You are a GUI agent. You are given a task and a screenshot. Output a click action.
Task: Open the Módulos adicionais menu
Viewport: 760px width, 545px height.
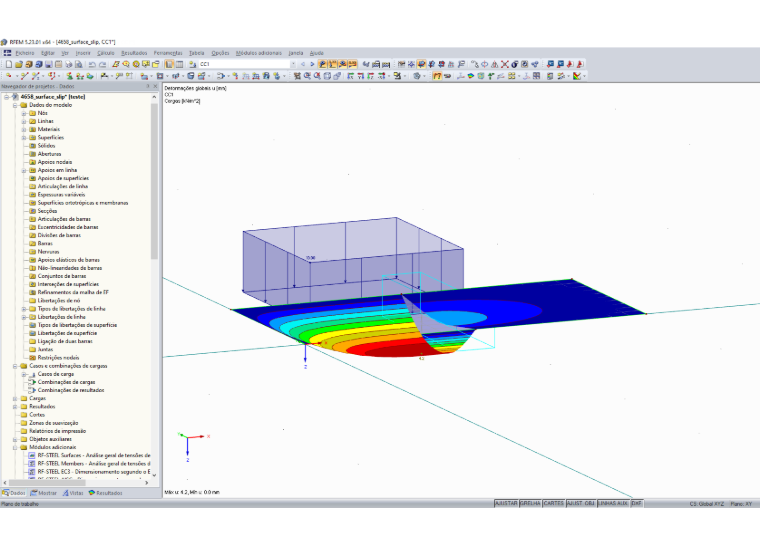coord(259,53)
